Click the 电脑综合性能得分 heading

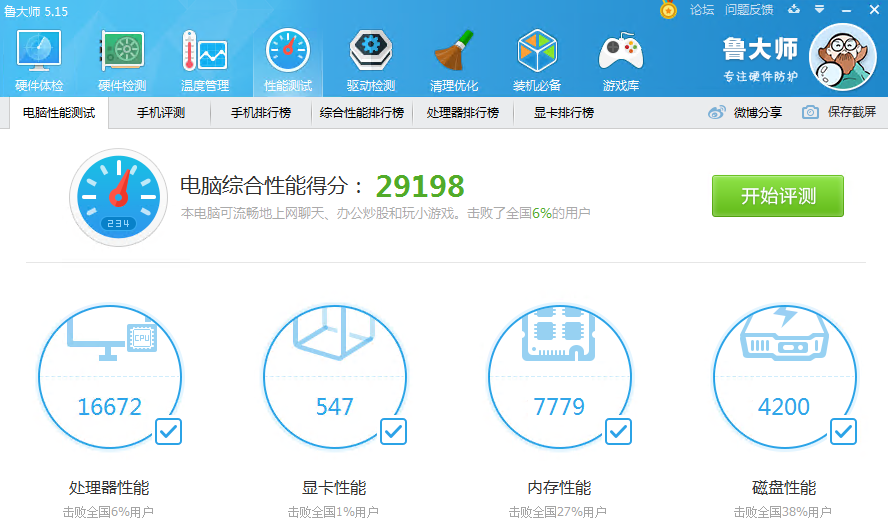coord(271,186)
